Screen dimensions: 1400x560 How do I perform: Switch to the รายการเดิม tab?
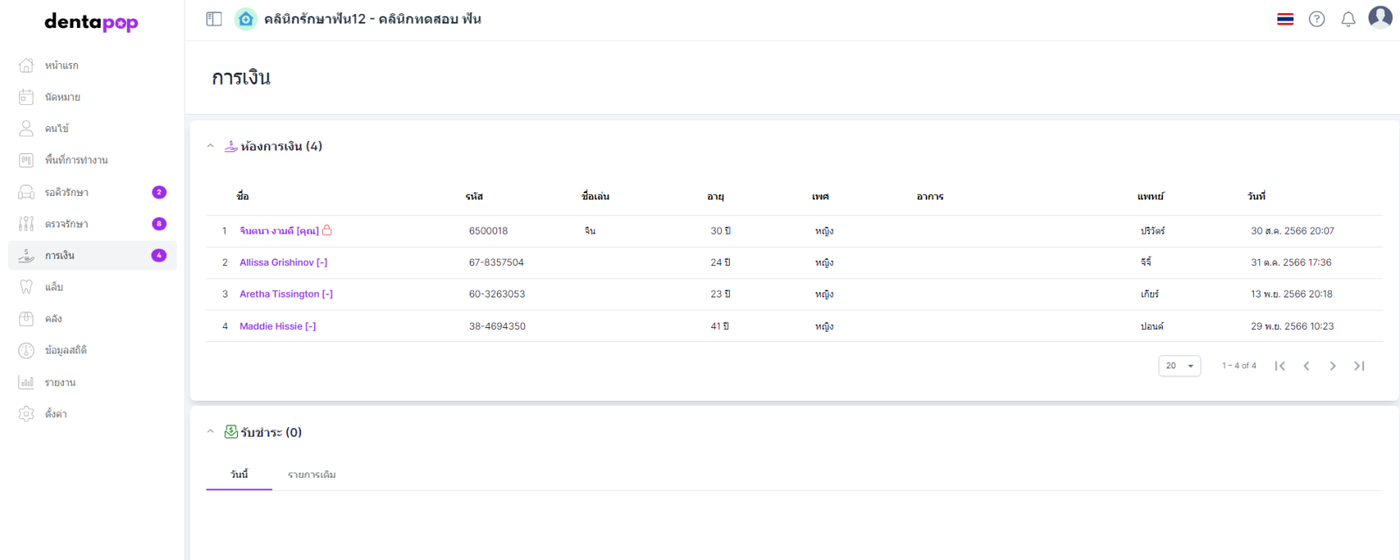click(x=312, y=474)
